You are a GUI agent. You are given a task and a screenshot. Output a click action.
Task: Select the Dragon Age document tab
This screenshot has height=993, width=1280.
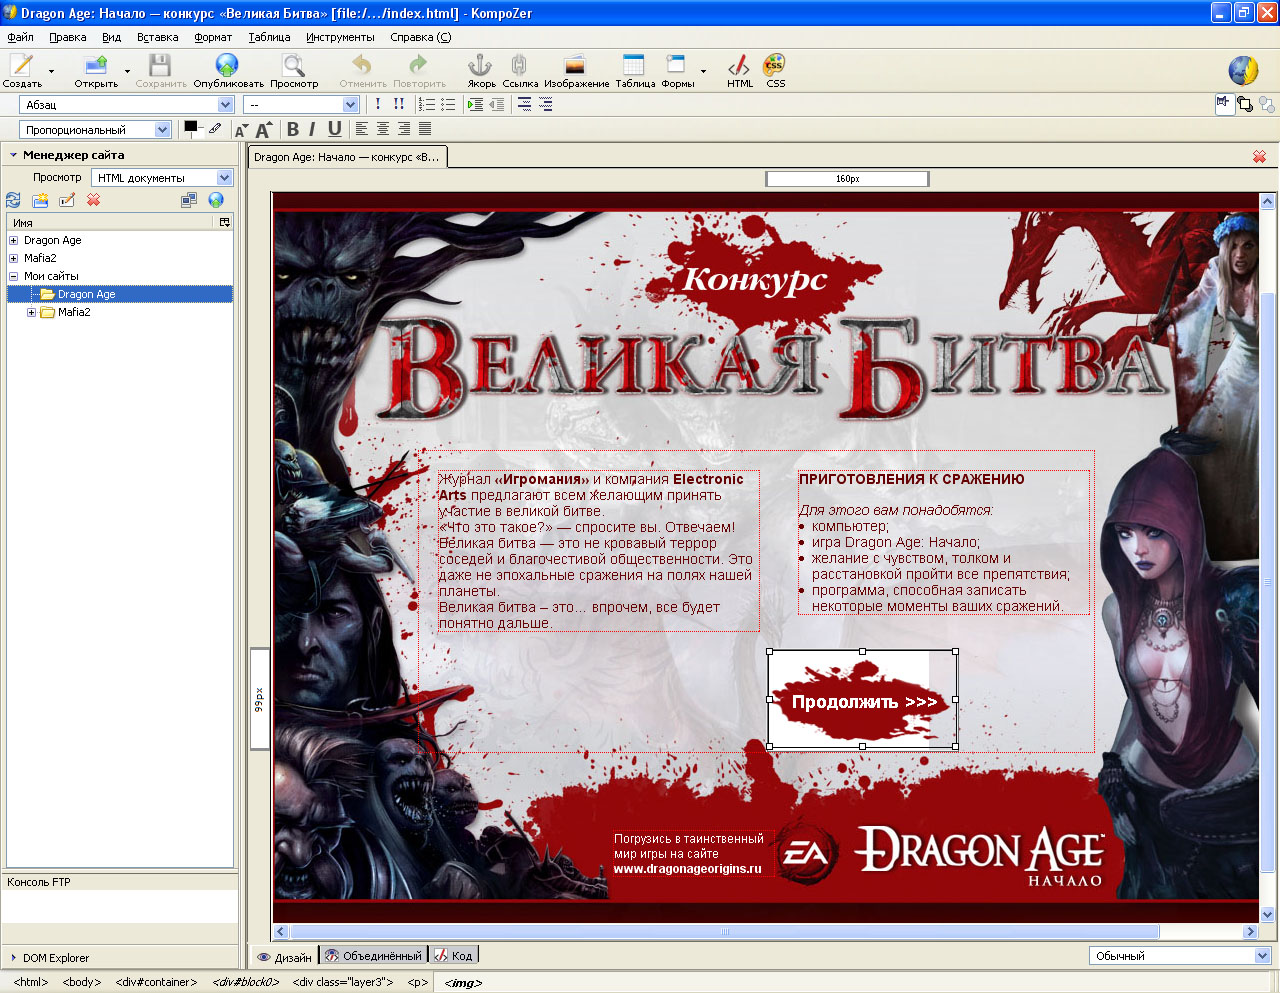click(x=347, y=157)
